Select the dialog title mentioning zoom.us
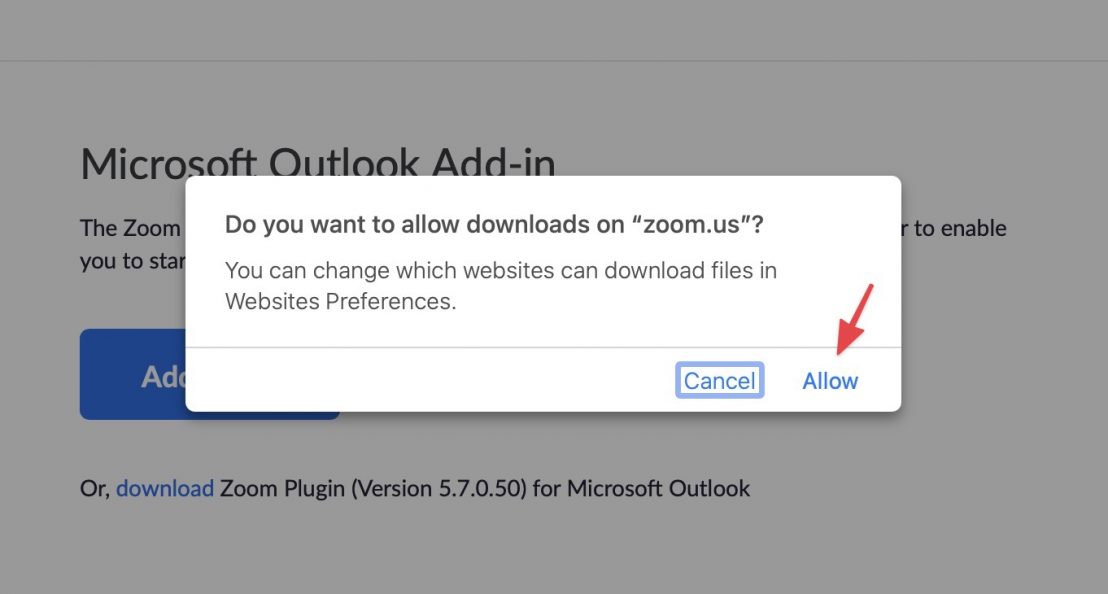 pyautogui.click(x=497, y=224)
